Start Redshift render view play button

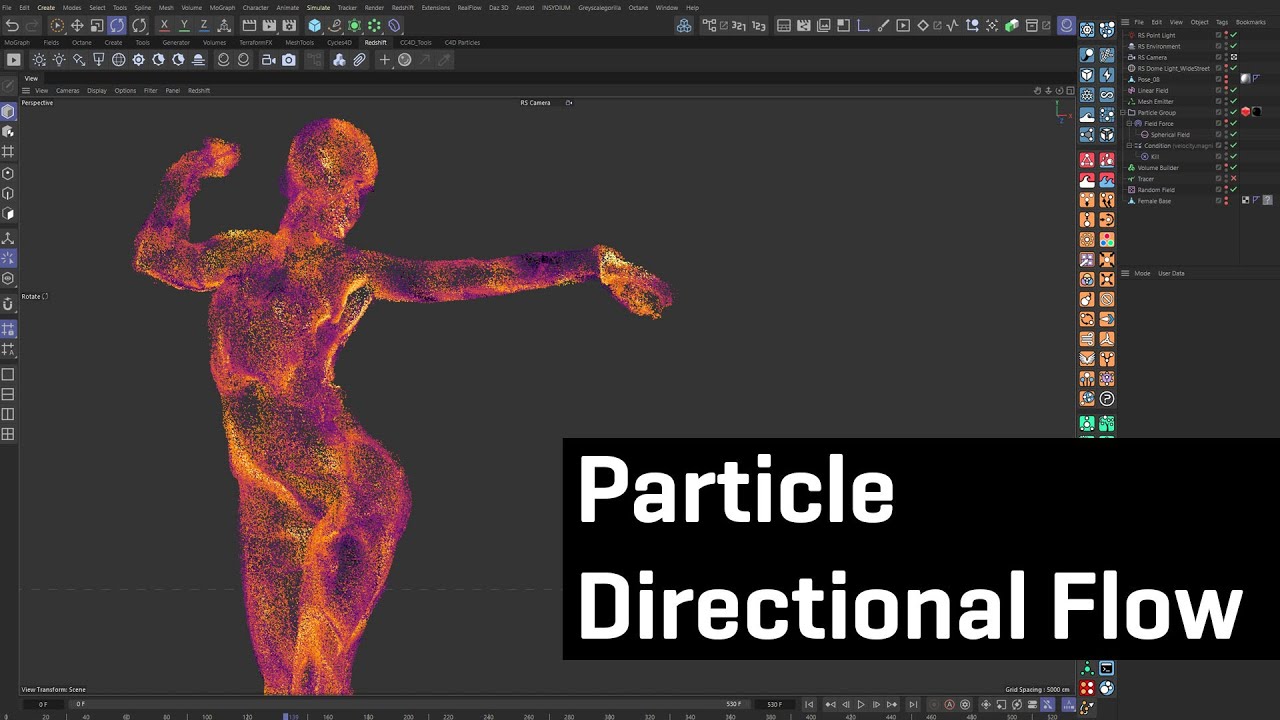[x=14, y=60]
